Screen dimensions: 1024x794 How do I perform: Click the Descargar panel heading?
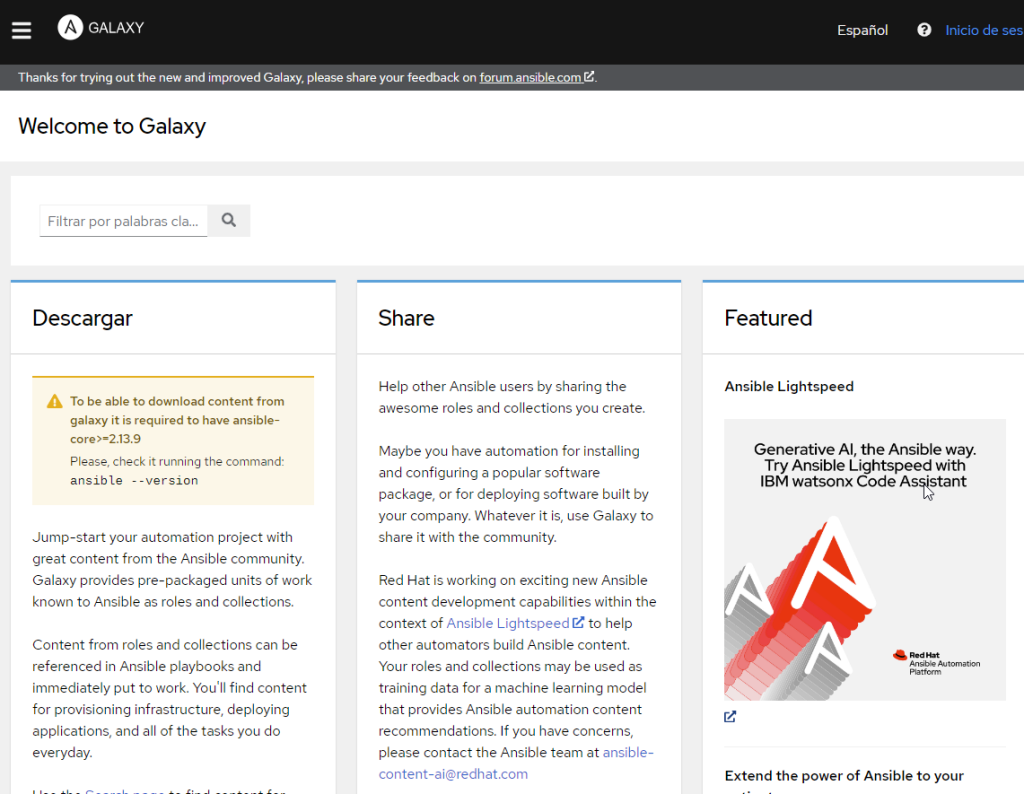(x=82, y=318)
